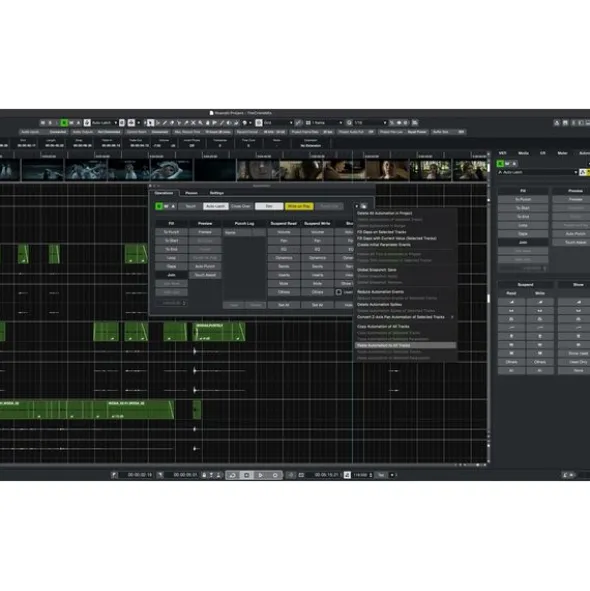Switch to the Settings tab in the Automation panel

click(x=216, y=193)
